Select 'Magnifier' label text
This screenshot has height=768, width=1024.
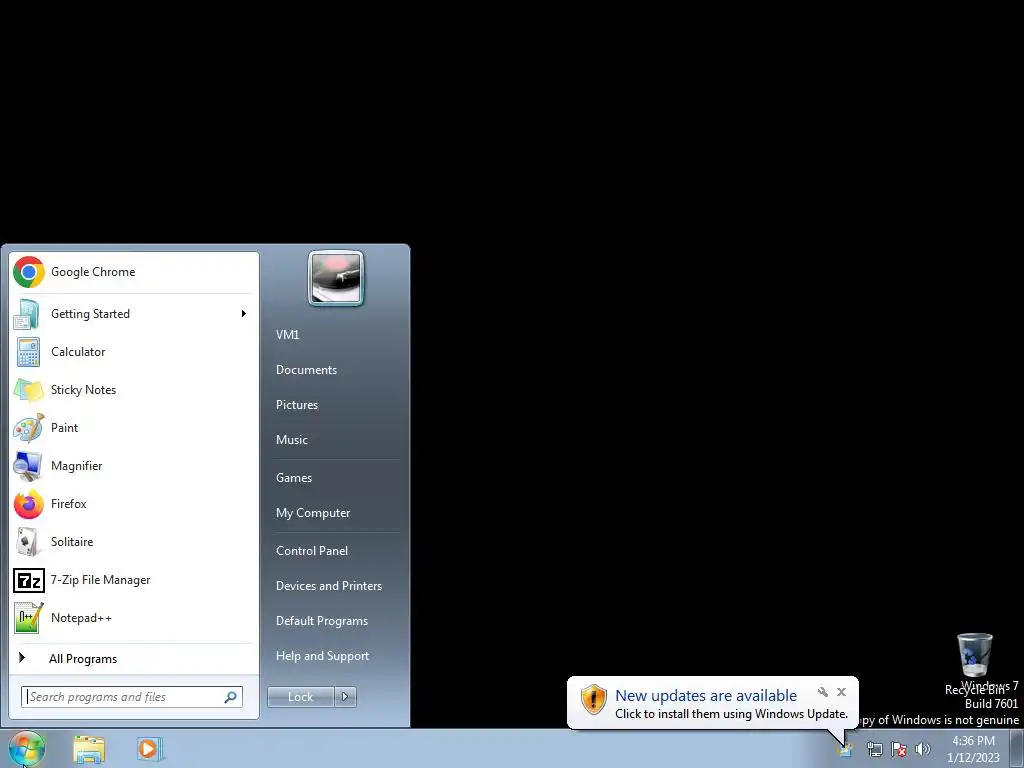coord(76,466)
